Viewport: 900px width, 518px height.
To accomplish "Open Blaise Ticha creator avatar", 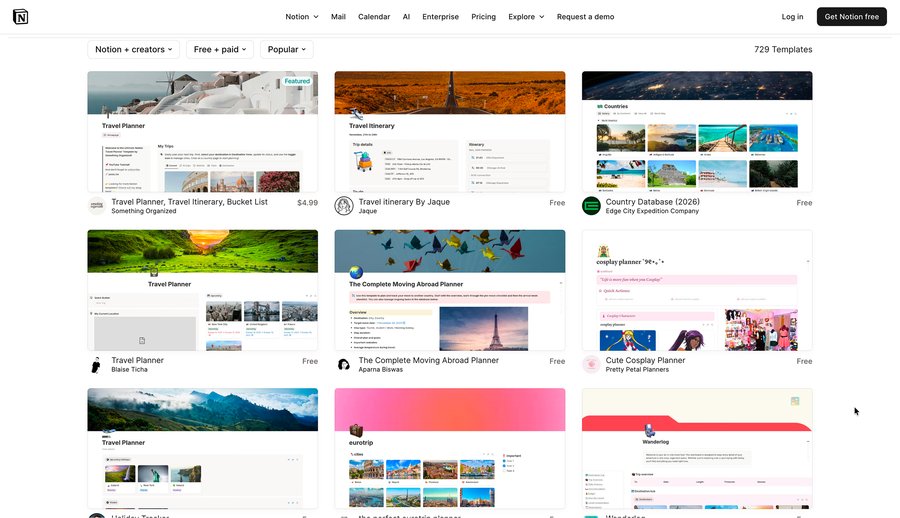I will point(97,364).
